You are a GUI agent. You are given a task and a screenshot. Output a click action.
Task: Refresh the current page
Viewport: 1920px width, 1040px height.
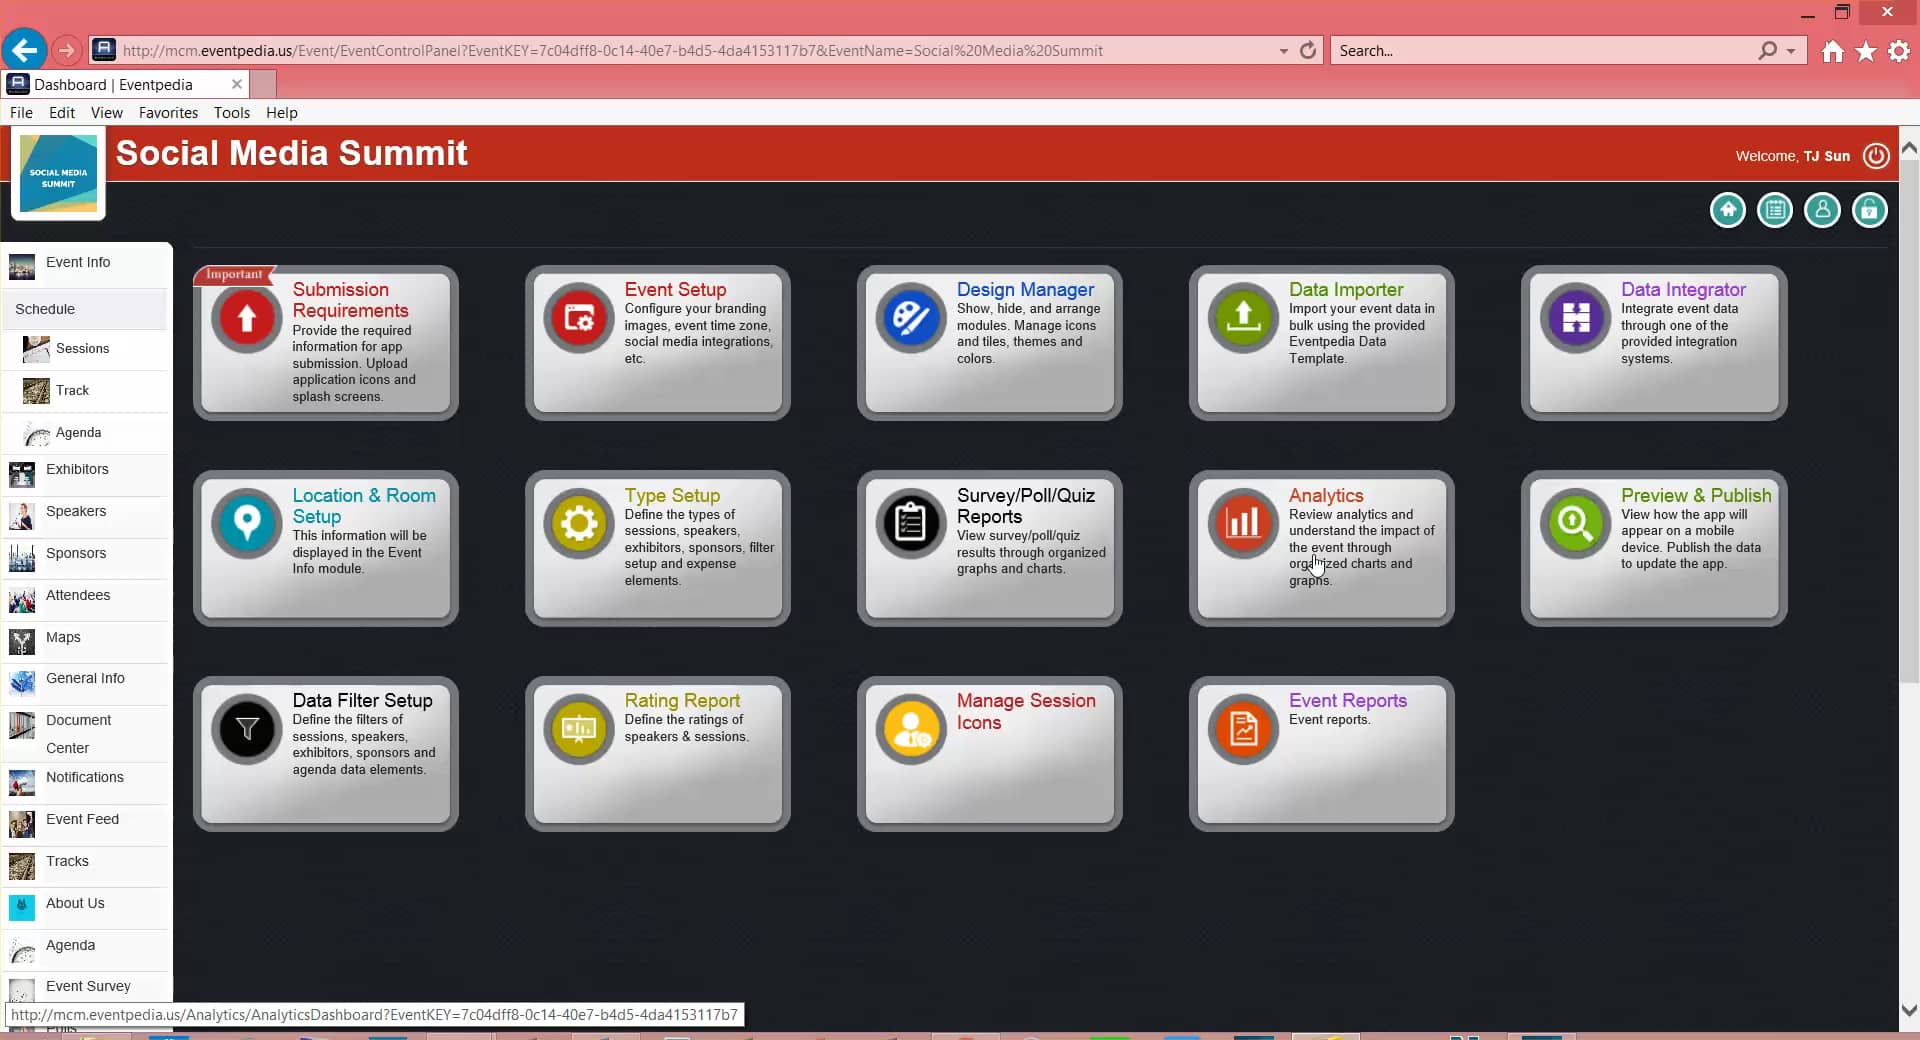point(1308,50)
